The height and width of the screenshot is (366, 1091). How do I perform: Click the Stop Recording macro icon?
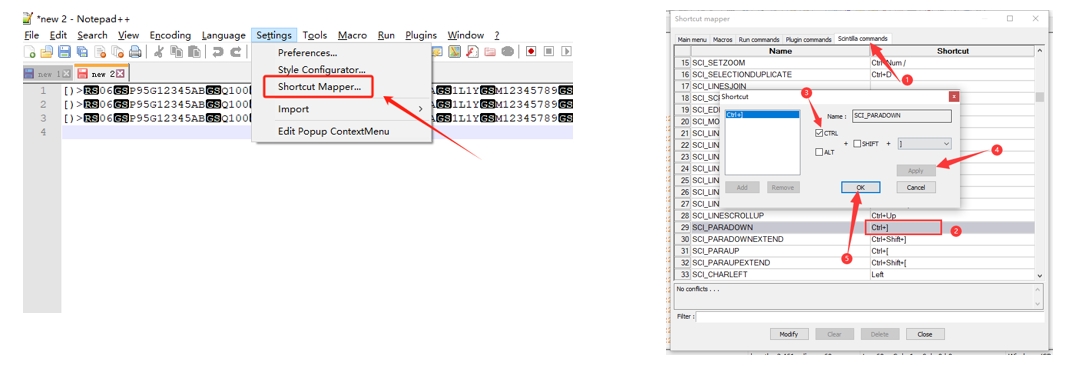[x=549, y=51]
